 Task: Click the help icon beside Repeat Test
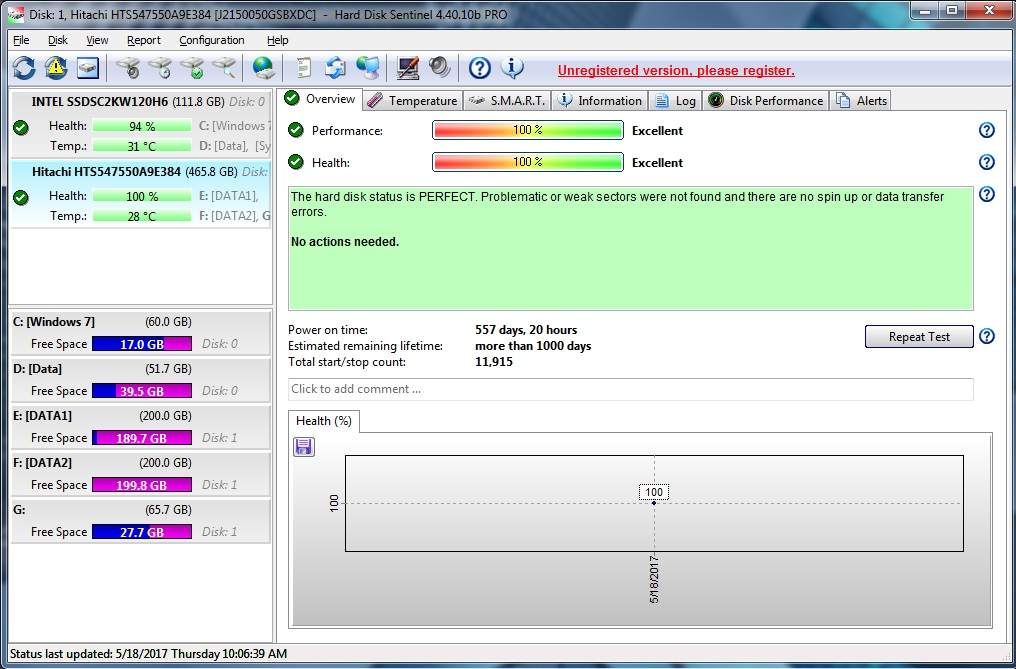pyautogui.click(x=986, y=337)
